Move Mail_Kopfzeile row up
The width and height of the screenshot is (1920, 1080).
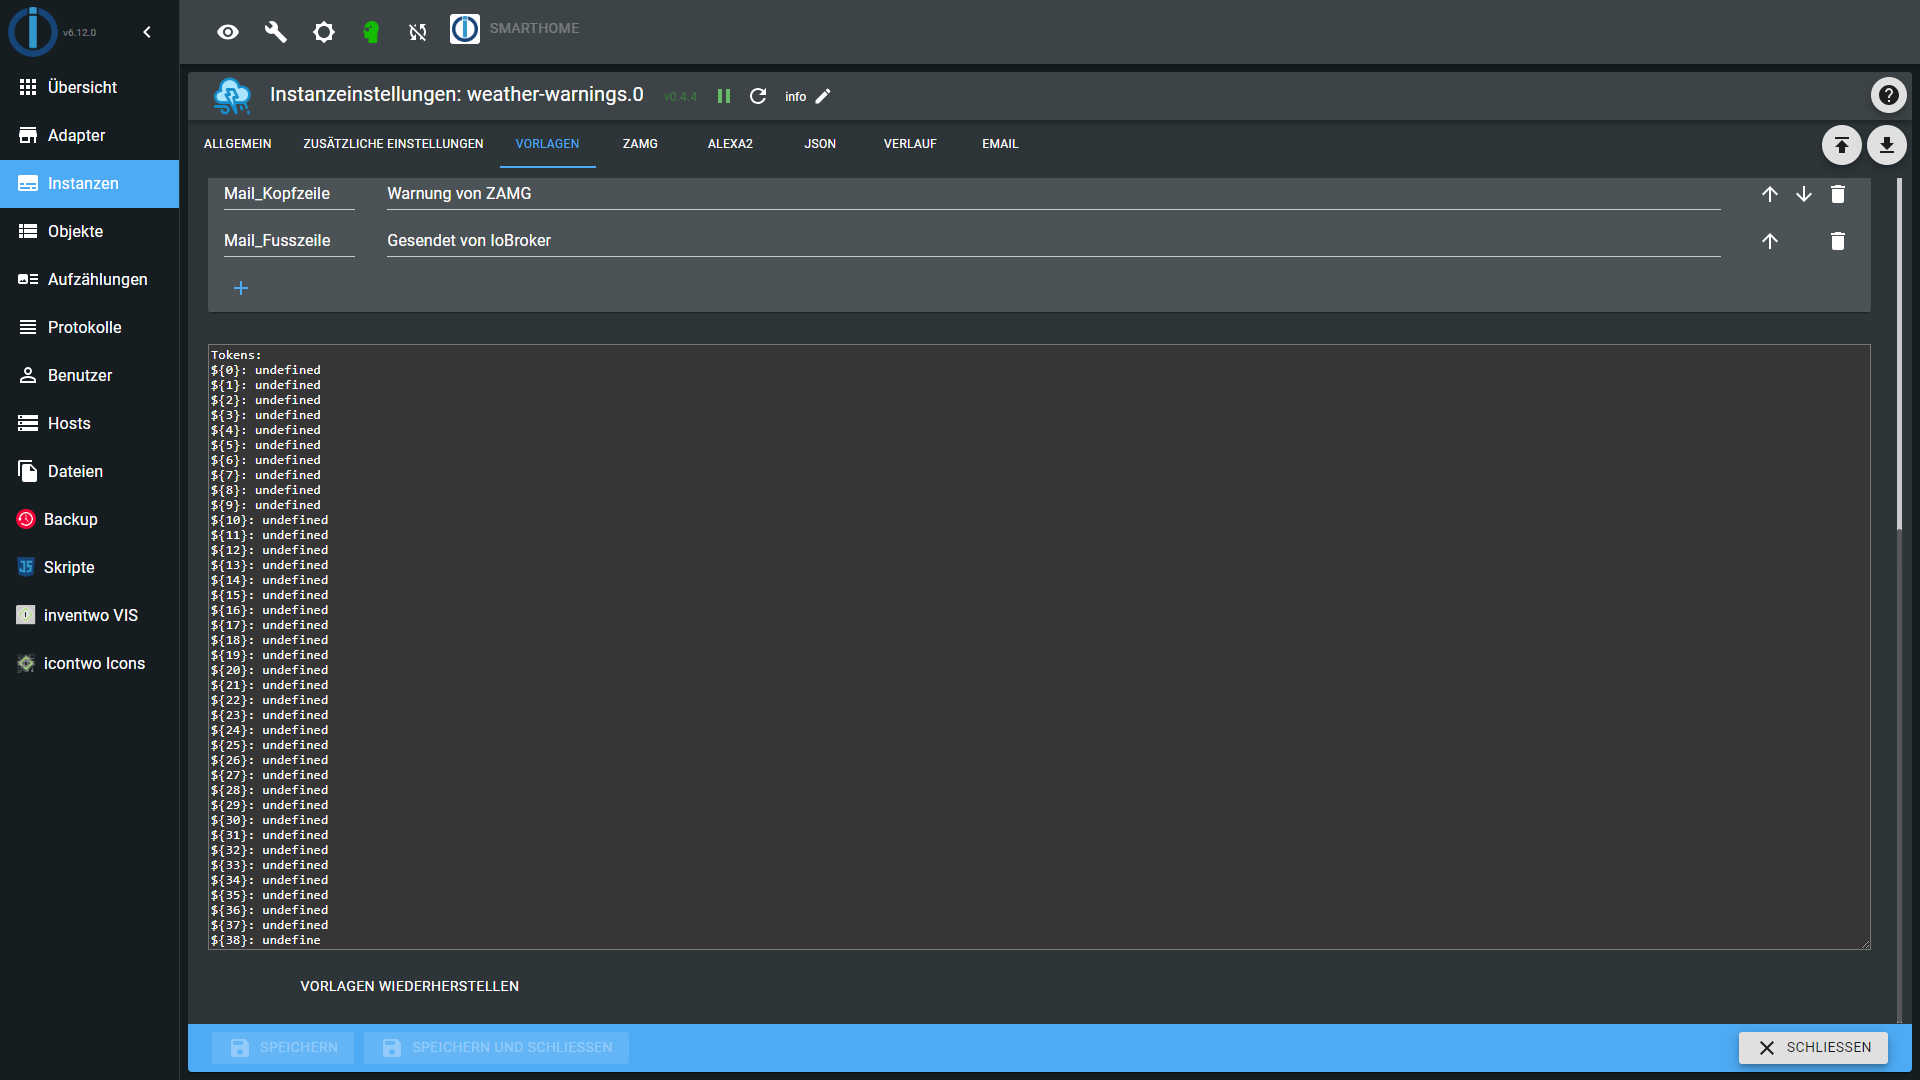click(x=1770, y=194)
